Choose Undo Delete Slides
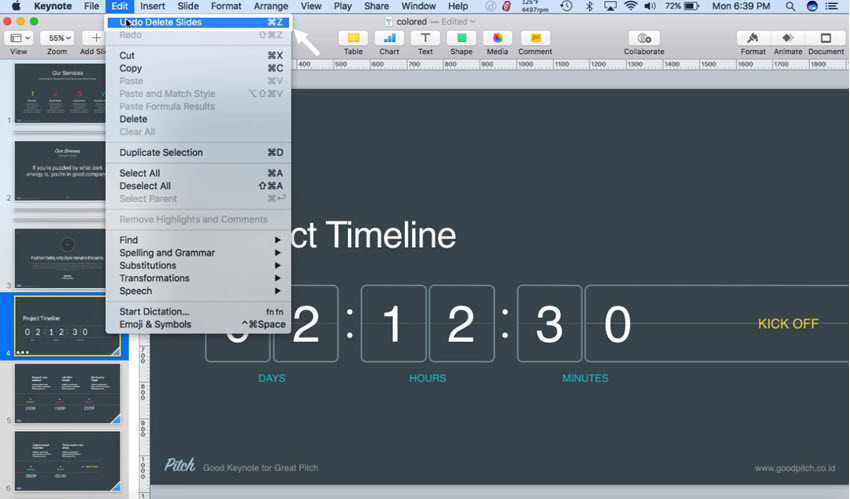 198,22
